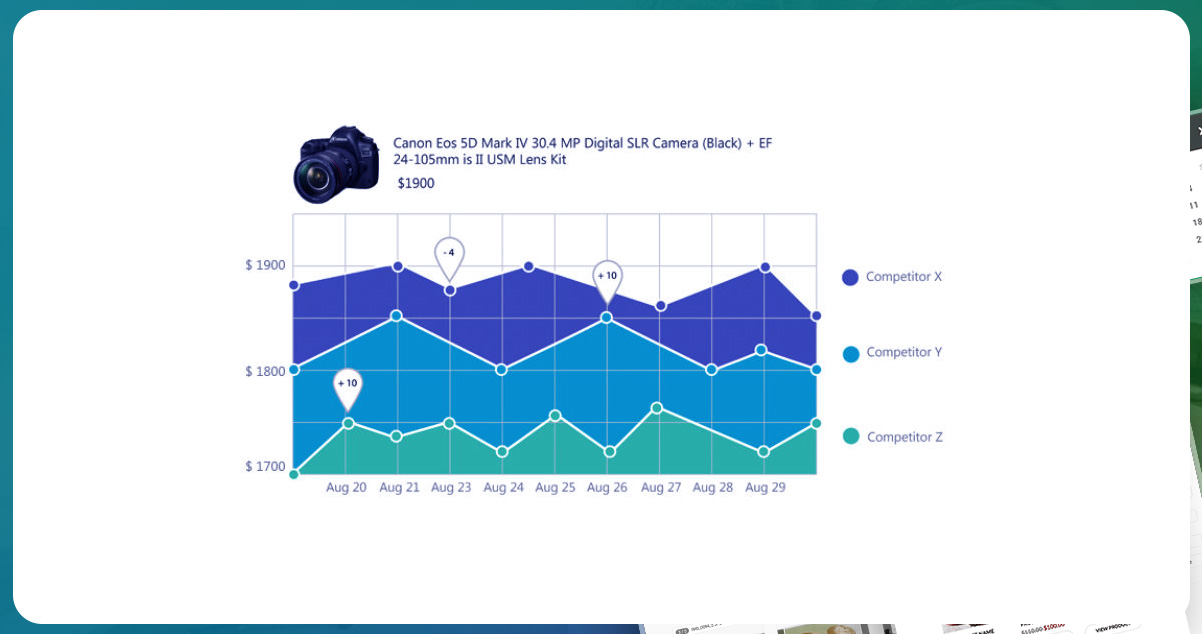Click the 'Aug 28' x-axis label
Image resolution: width=1202 pixels, height=634 pixels.
[712, 488]
